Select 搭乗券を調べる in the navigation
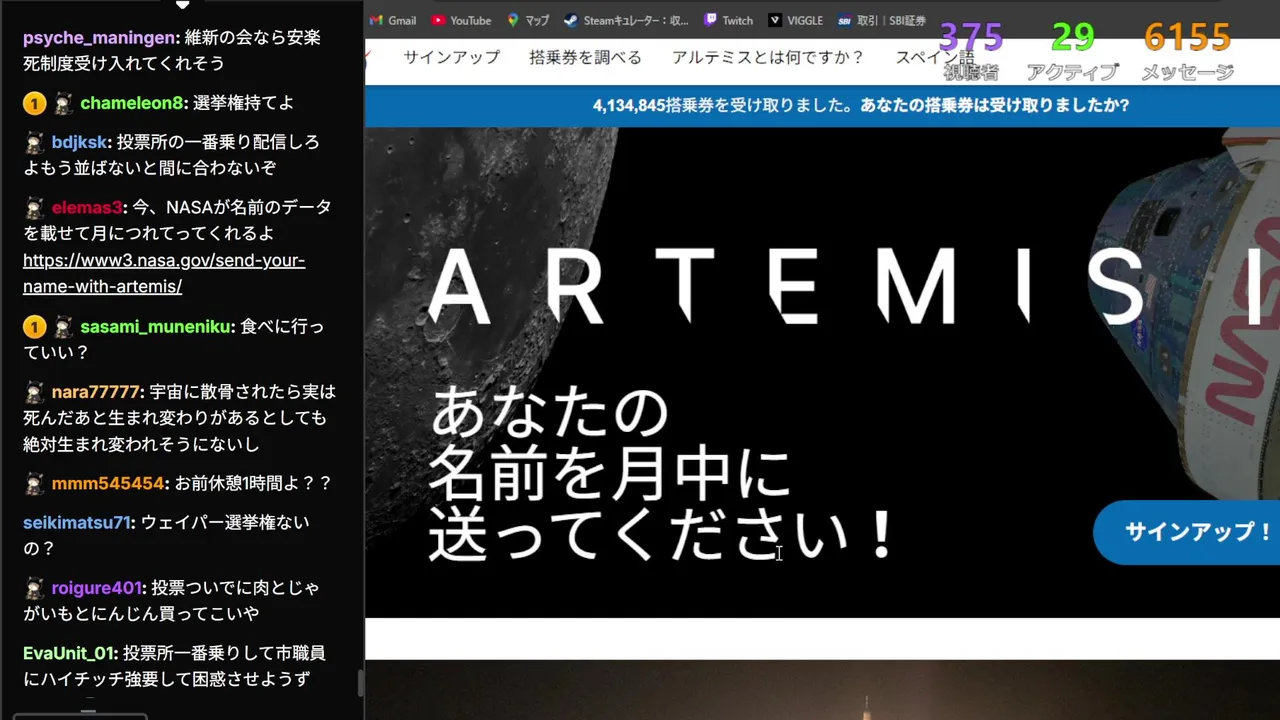This screenshot has height=720, width=1280. [x=585, y=57]
